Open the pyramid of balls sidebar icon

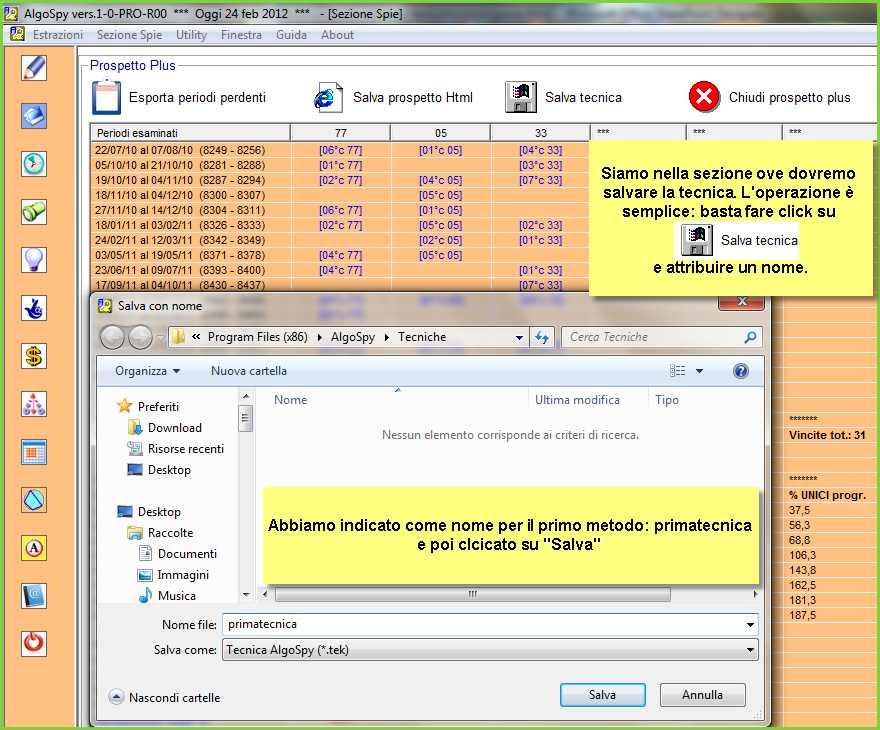coord(34,404)
